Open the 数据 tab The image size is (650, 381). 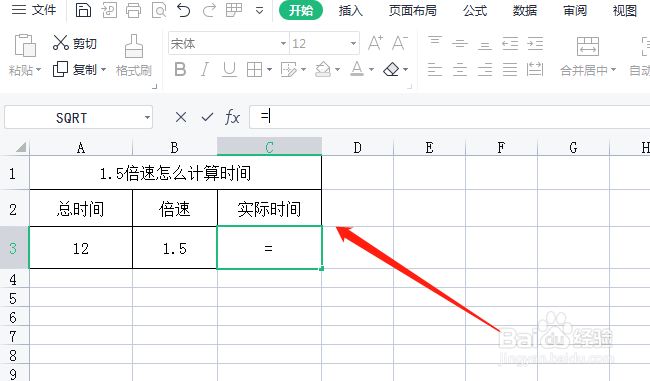[525, 10]
